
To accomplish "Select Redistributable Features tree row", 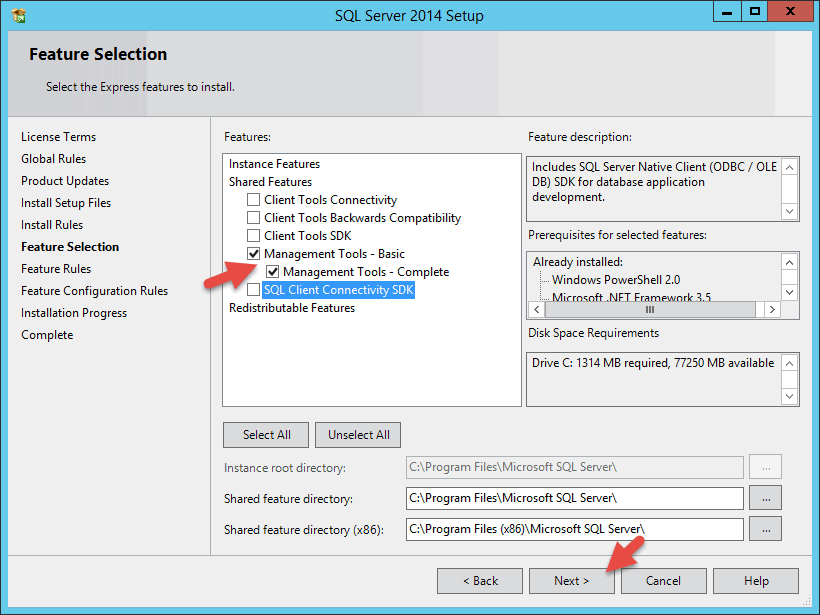I will point(292,308).
